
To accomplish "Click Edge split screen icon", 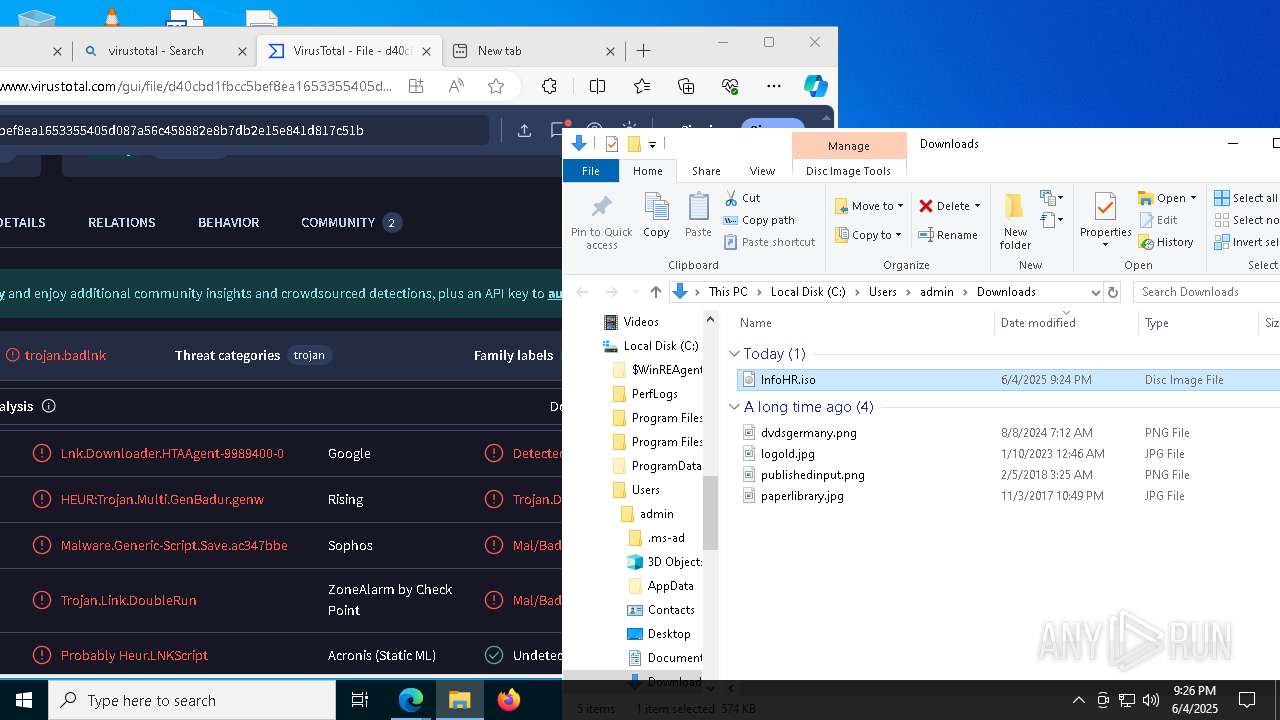I will pos(597,86).
